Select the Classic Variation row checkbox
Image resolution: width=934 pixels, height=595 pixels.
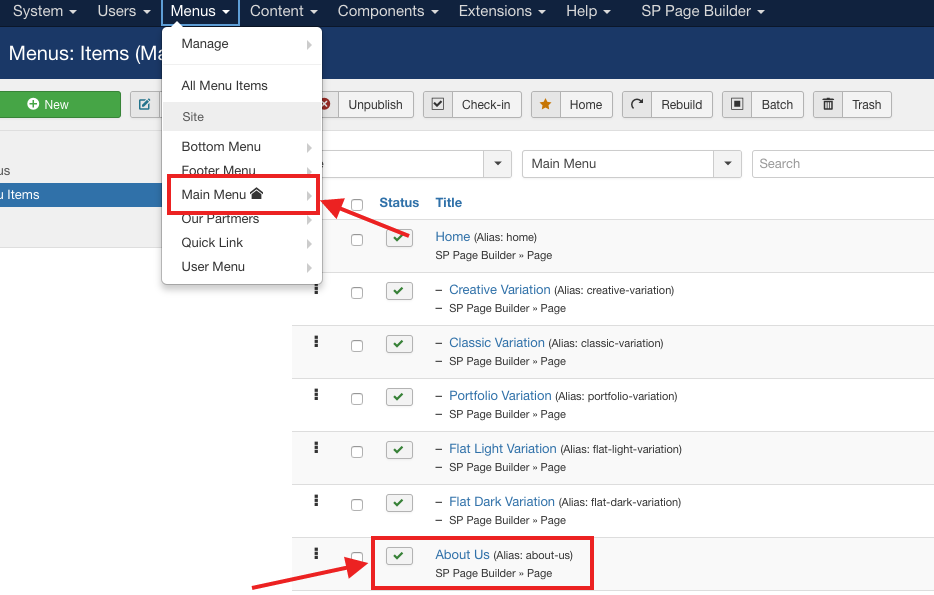tap(357, 346)
